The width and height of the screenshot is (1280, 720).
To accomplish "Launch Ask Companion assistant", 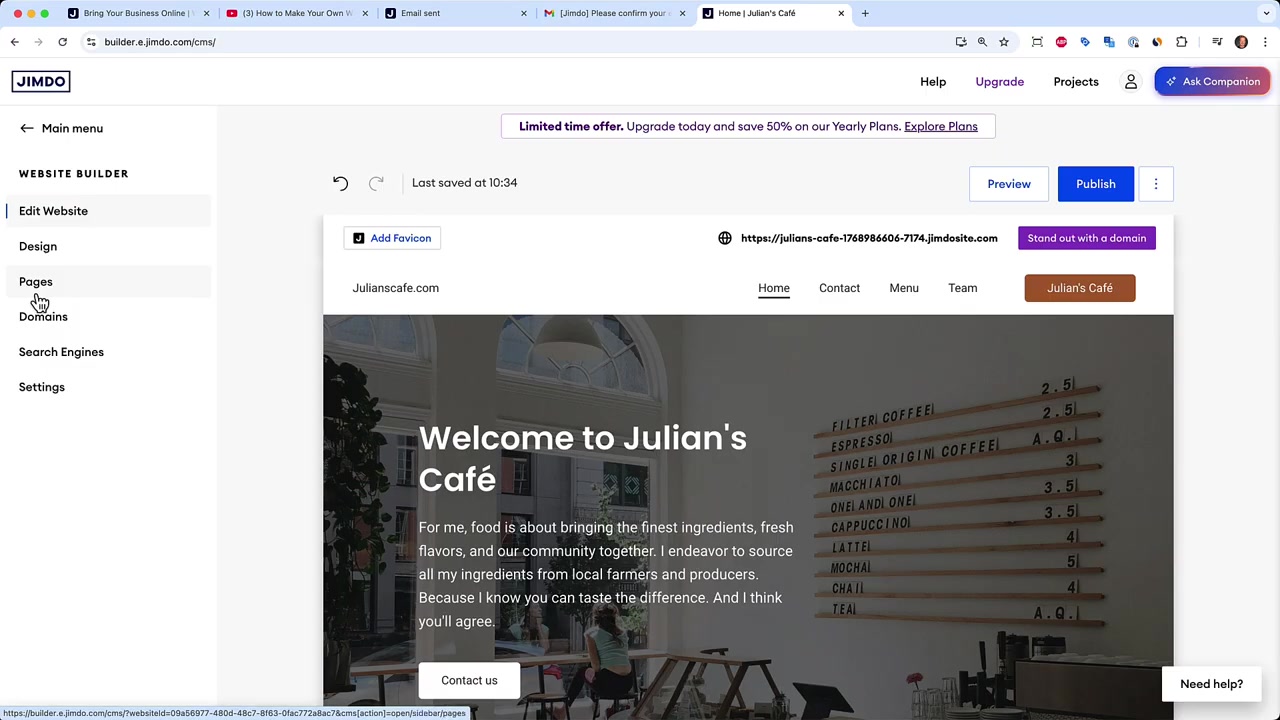I will (x=1212, y=82).
